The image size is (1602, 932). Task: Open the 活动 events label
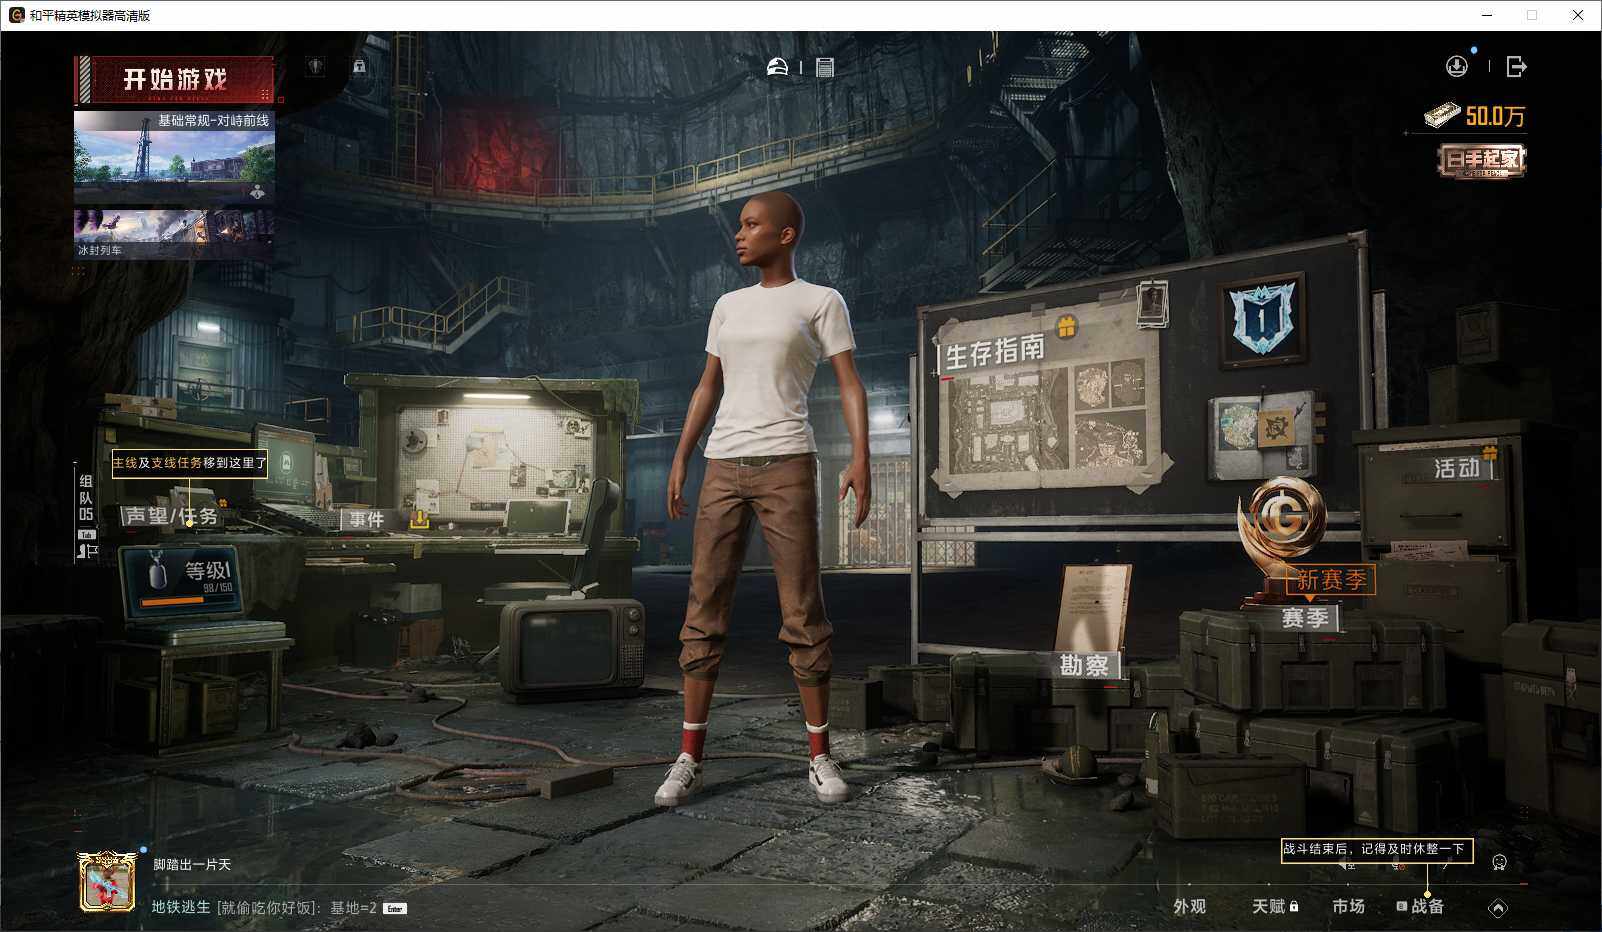(x=1457, y=468)
